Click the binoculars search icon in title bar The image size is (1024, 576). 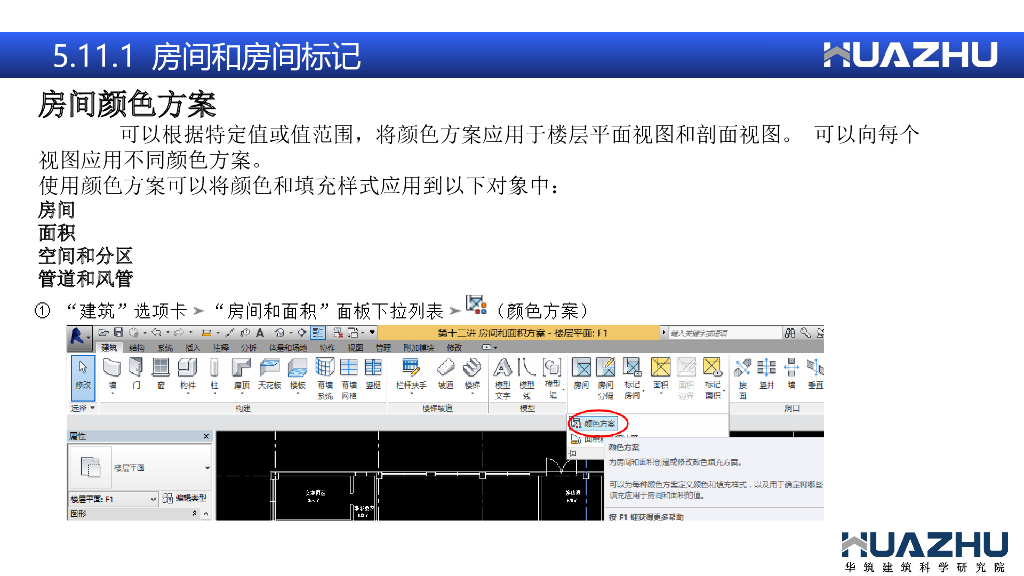pos(790,333)
